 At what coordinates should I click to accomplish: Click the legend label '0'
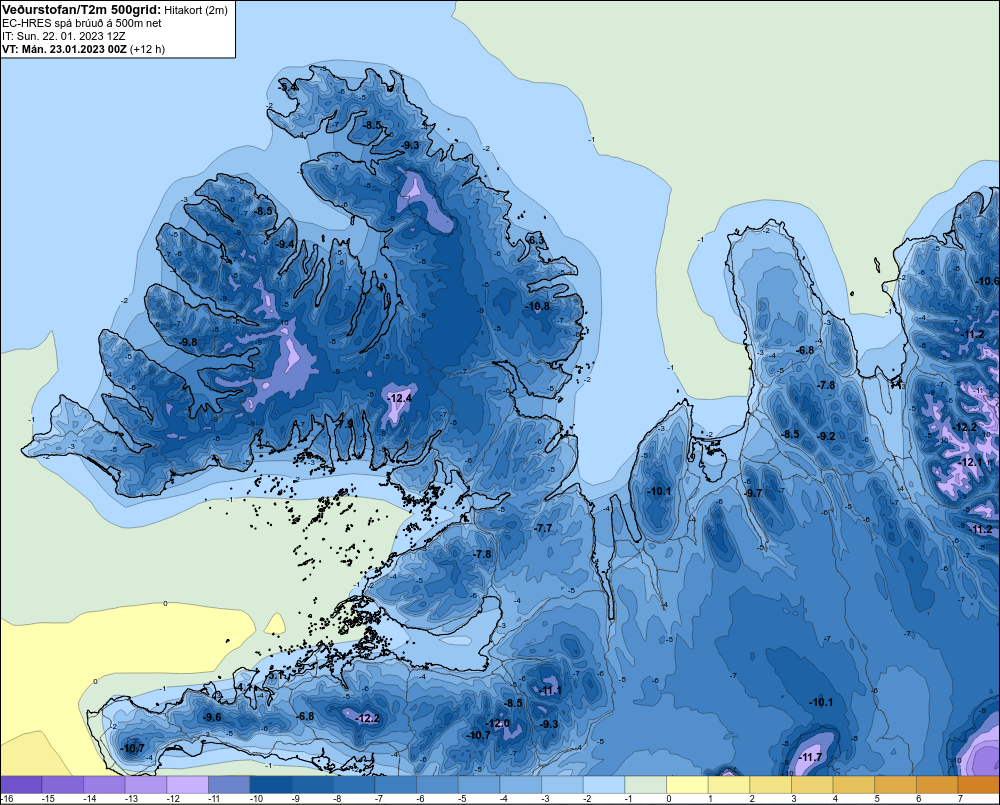coord(669,799)
